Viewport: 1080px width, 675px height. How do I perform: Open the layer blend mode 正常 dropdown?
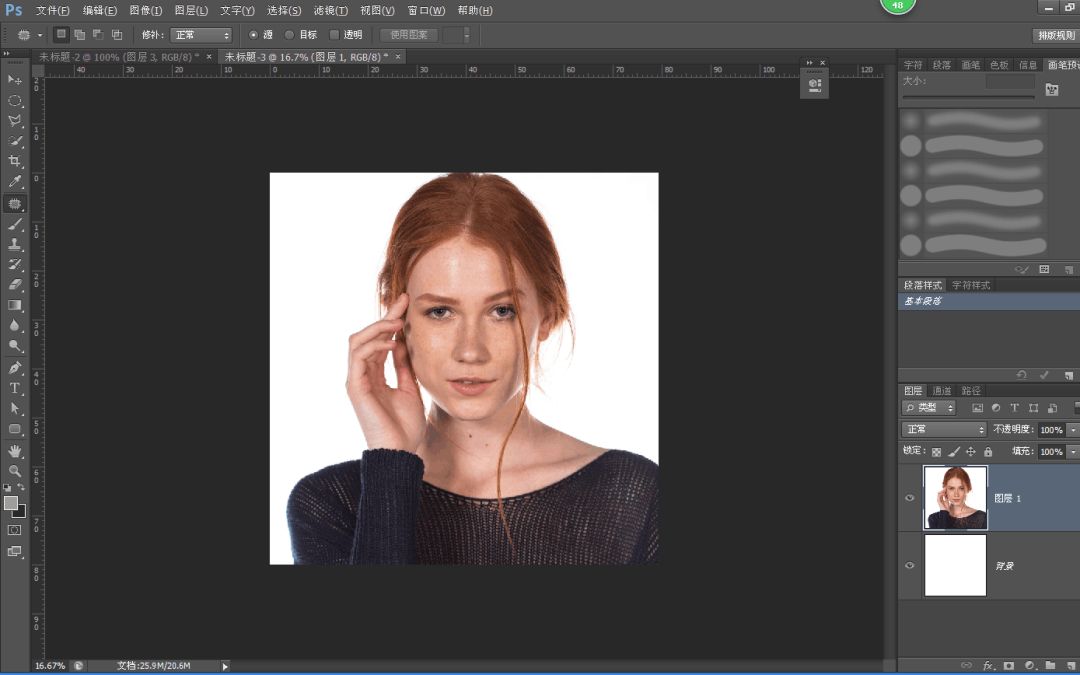(943, 429)
